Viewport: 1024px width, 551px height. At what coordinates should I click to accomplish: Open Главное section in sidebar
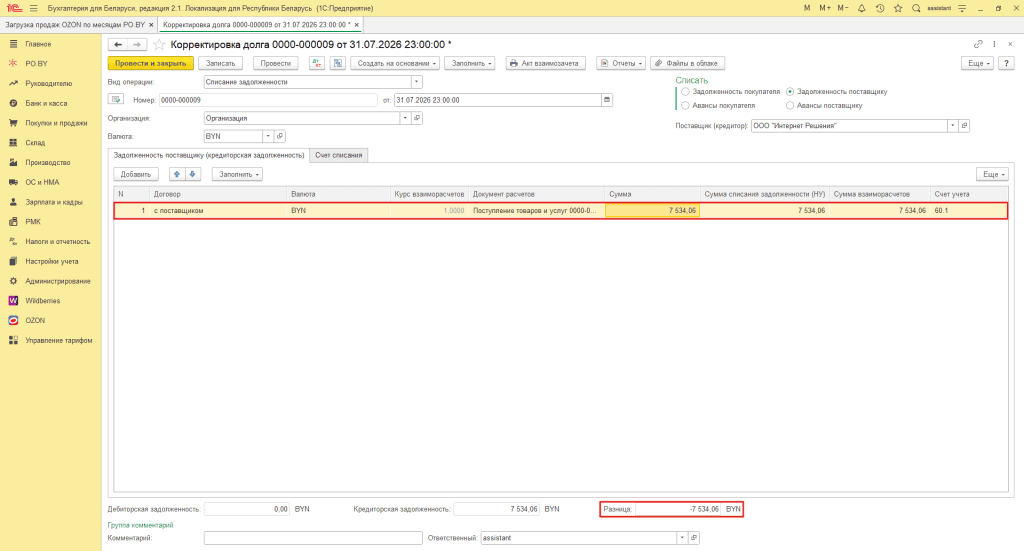(x=38, y=44)
